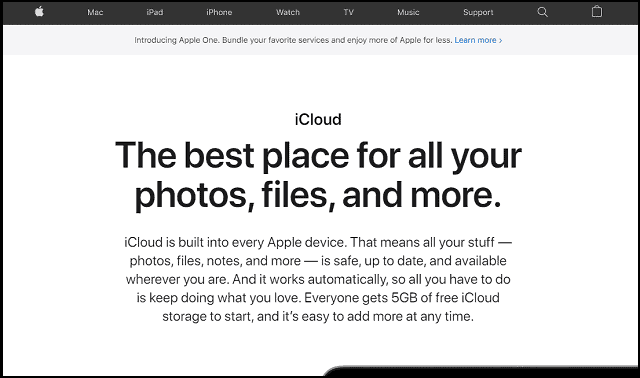640x378 pixels.
Task: Click the headline line "photos, files, and more."
Action: point(318,195)
